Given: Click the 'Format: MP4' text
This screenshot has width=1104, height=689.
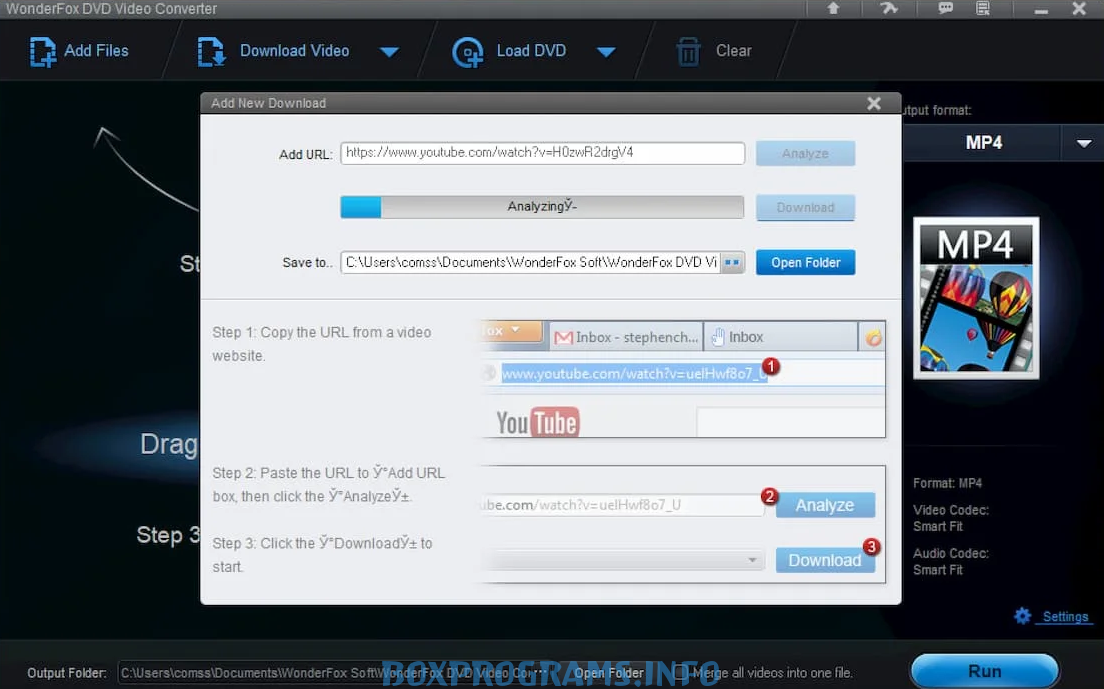Looking at the screenshot, I should [947, 483].
